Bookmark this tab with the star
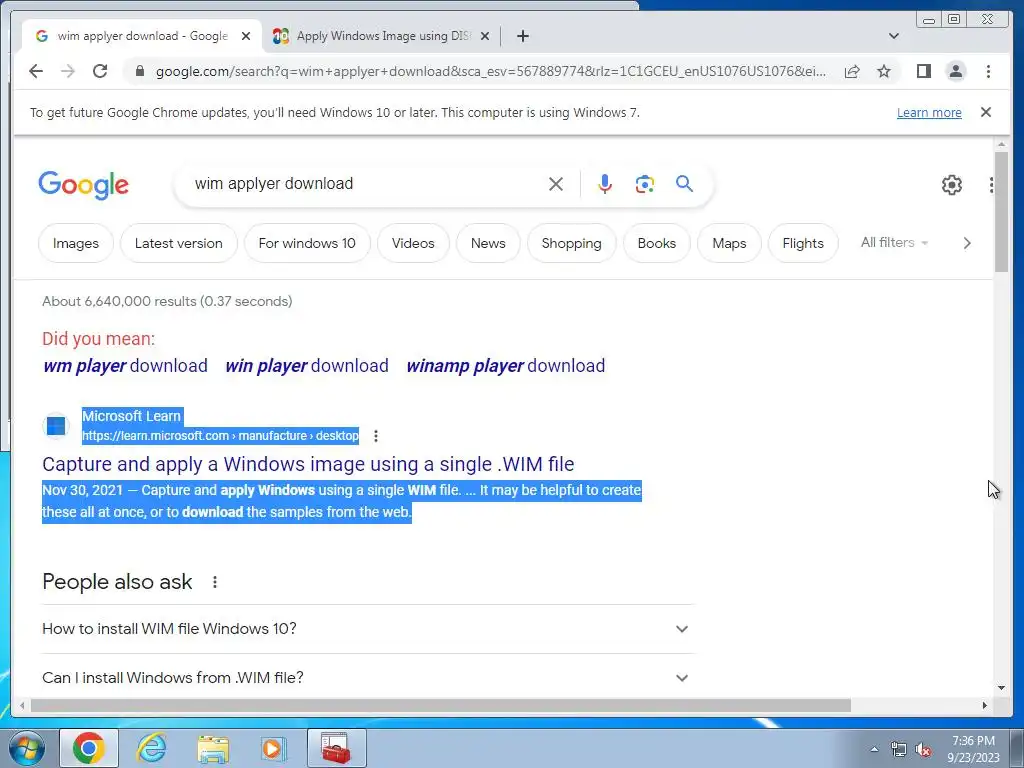Screen dimensions: 1024x768 [884, 71]
